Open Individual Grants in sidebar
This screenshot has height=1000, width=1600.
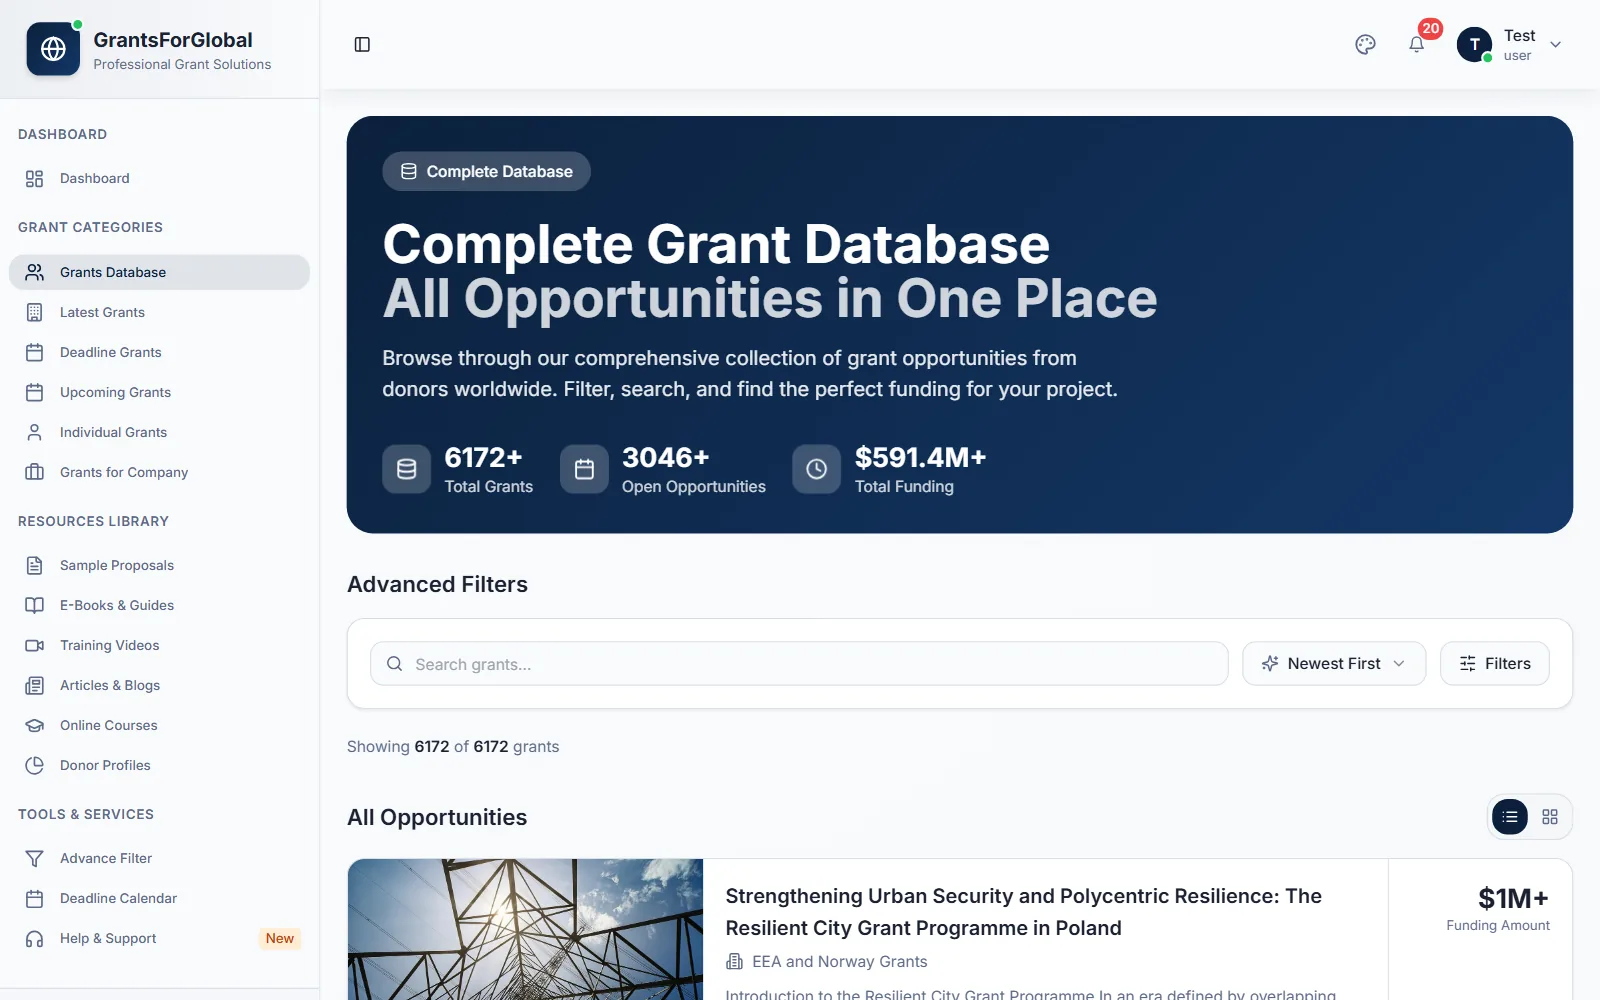[159, 432]
